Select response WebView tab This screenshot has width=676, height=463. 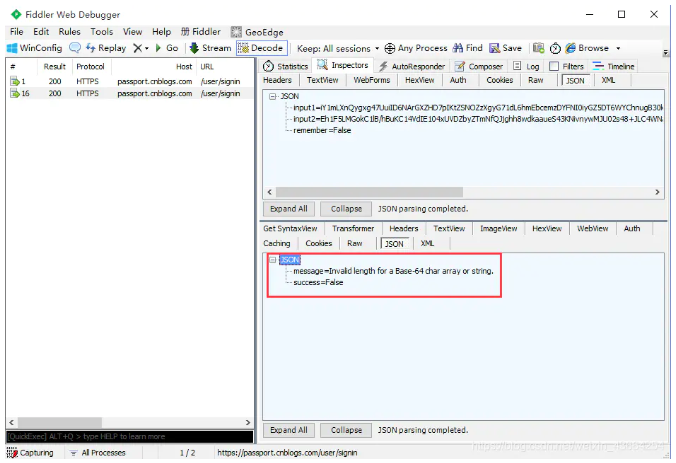tap(592, 228)
